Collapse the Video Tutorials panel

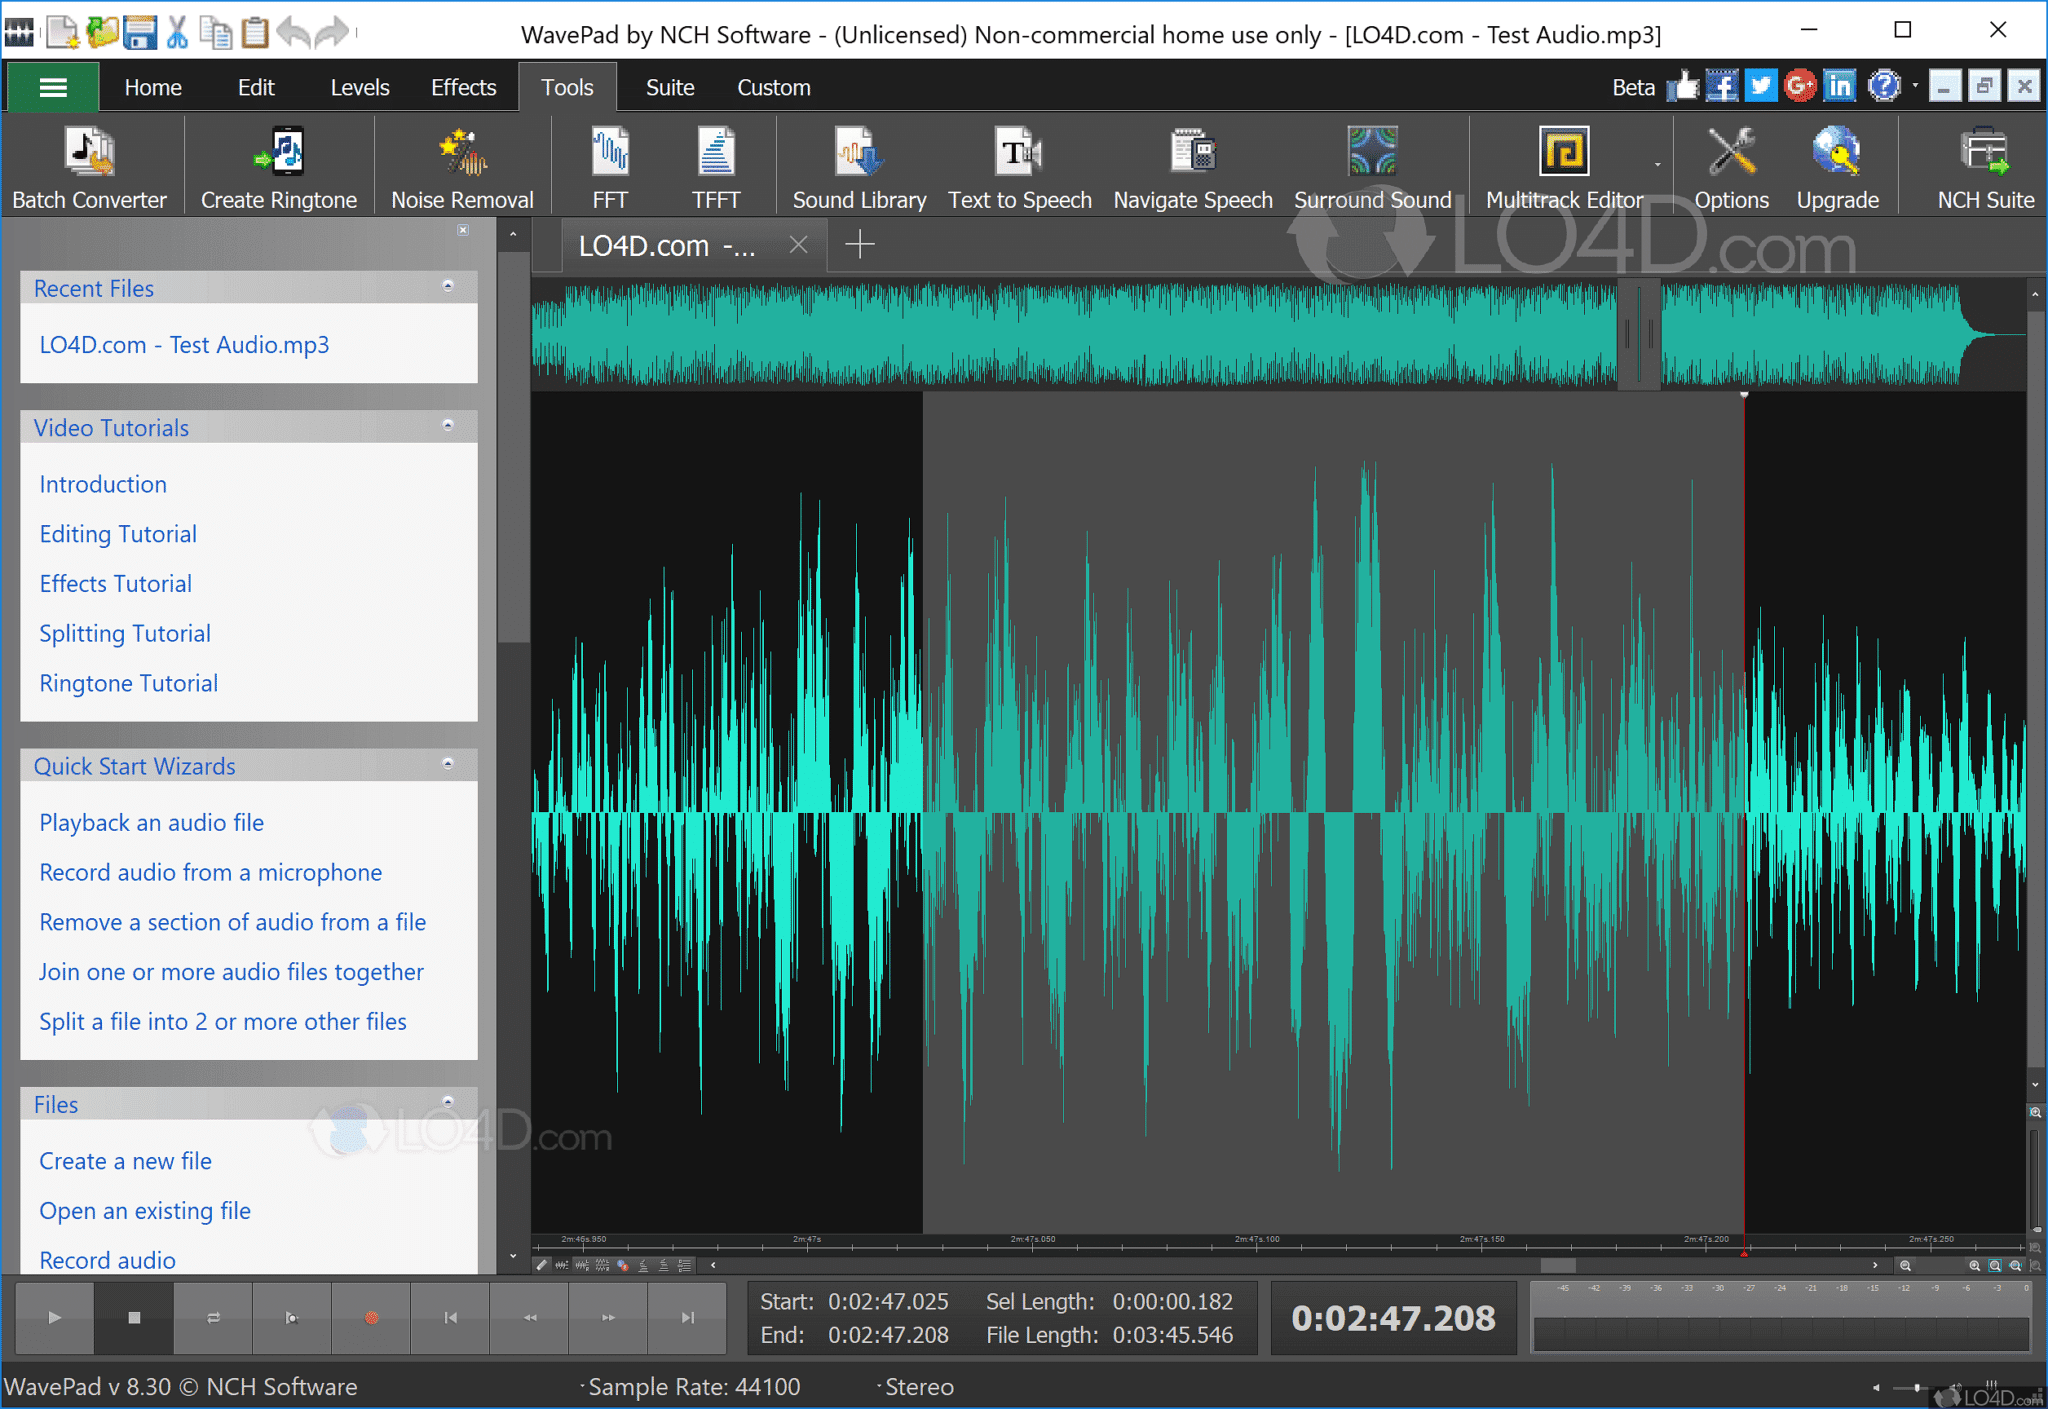pyautogui.click(x=448, y=425)
